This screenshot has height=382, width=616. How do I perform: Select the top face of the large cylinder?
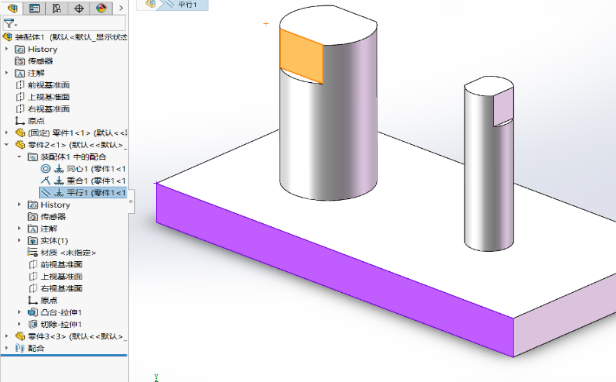328,24
